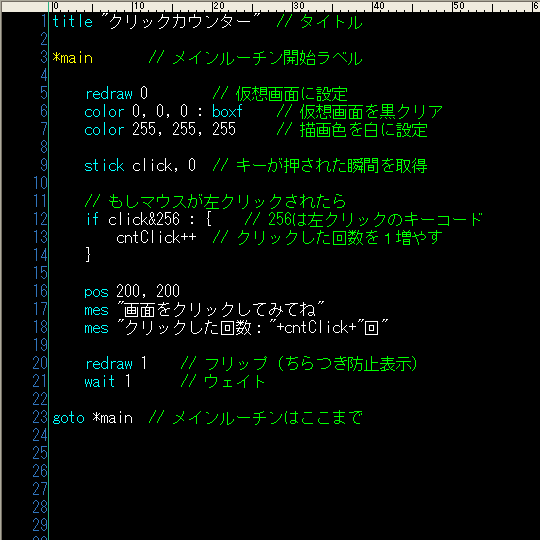Click 'redraw 1' on line 20

(x=116, y=363)
